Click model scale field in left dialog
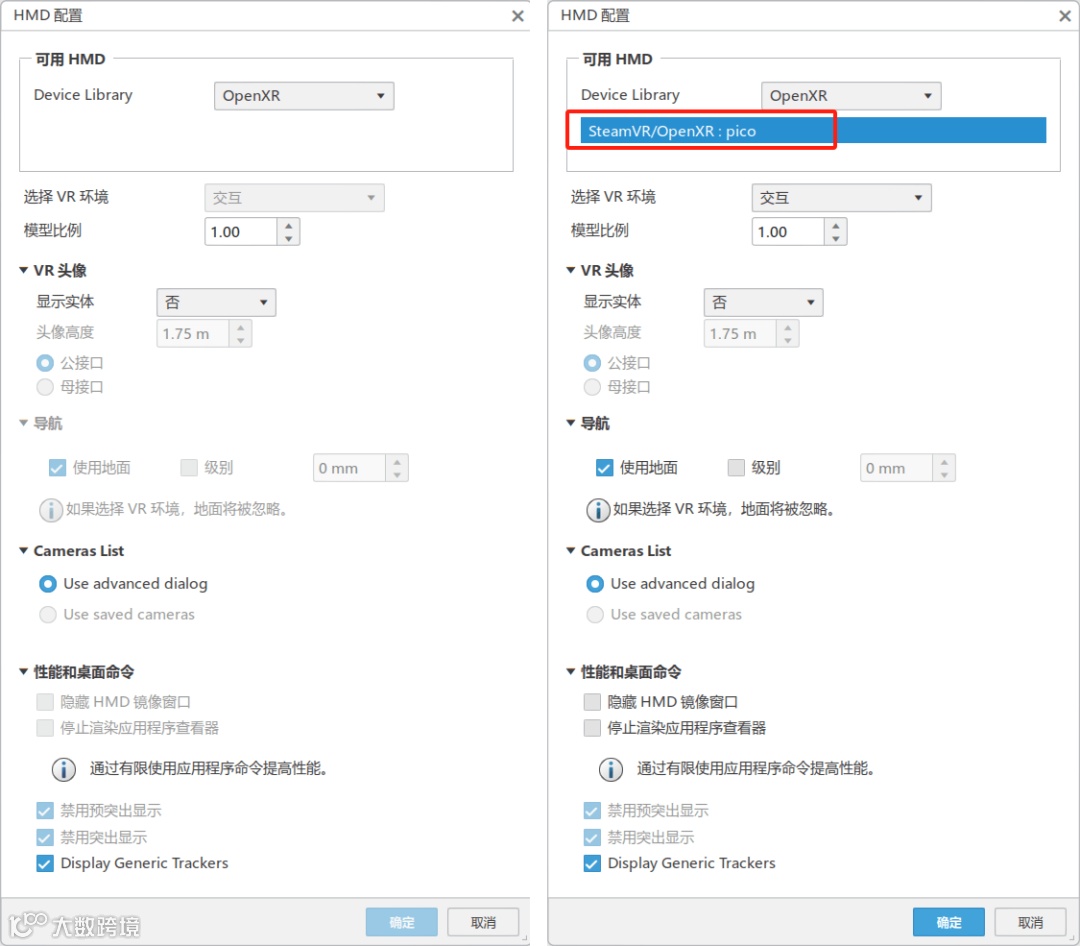Screen dimensions: 1080x946 click(x=240, y=232)
